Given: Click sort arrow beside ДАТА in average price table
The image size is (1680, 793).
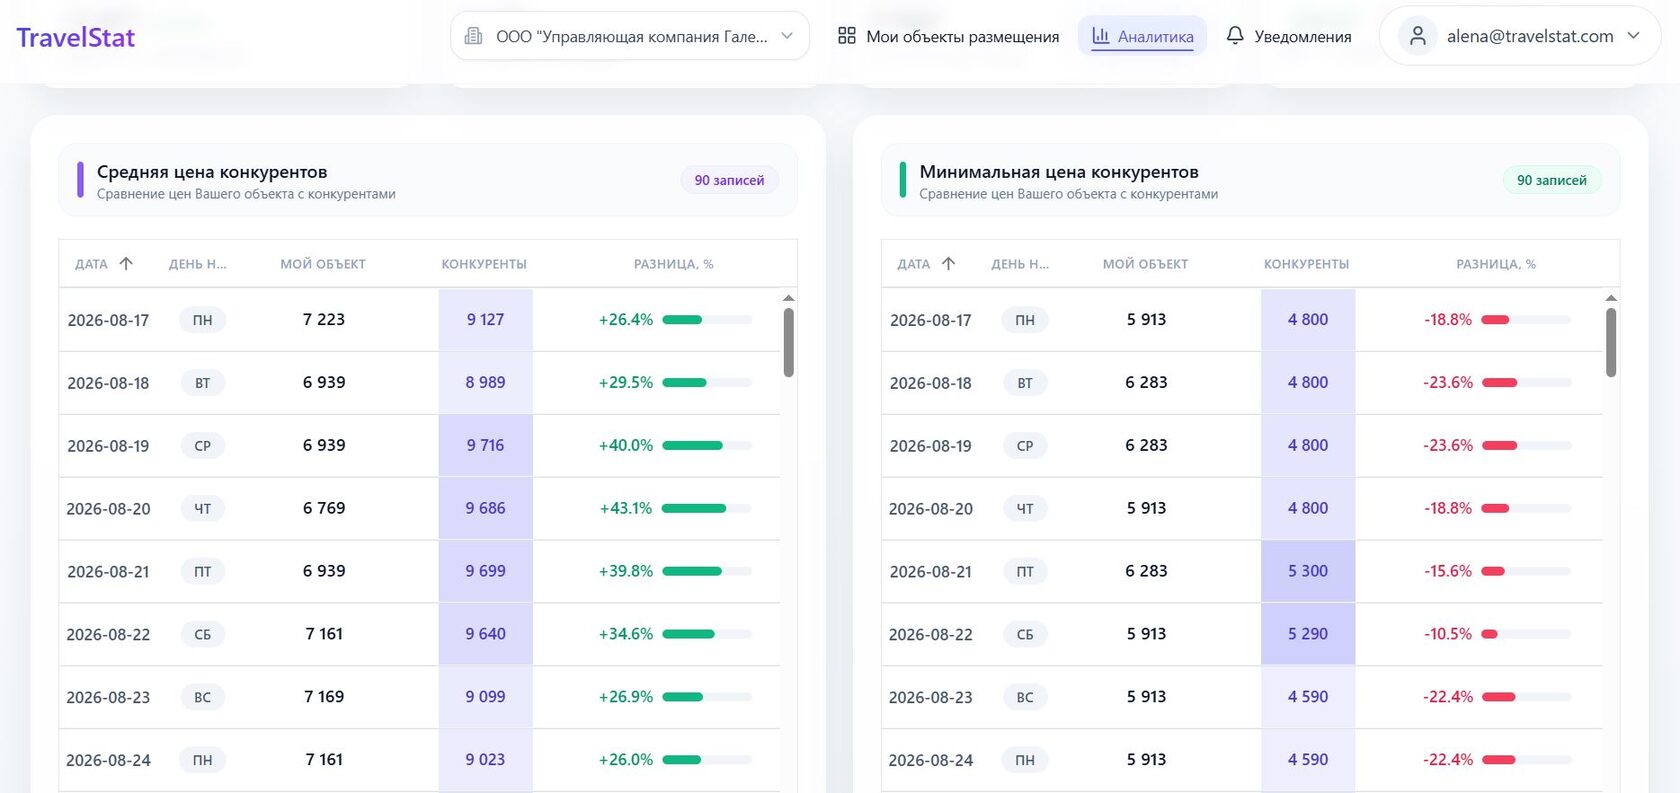Looking at the screenshot, I should pyautogui.click(x=126, y=264).
